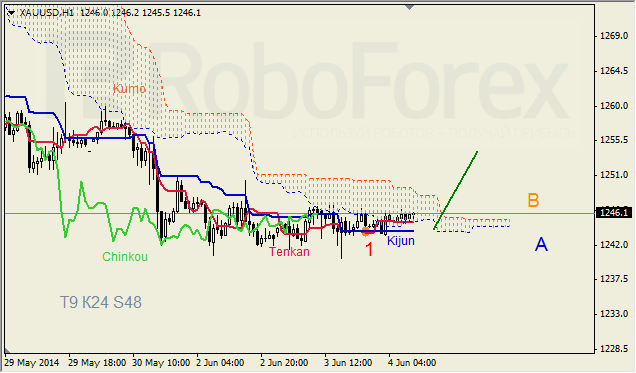Click the 29 May 18:00 time label
The height and width of the screenshot is (373, 636).
[97, 362]
